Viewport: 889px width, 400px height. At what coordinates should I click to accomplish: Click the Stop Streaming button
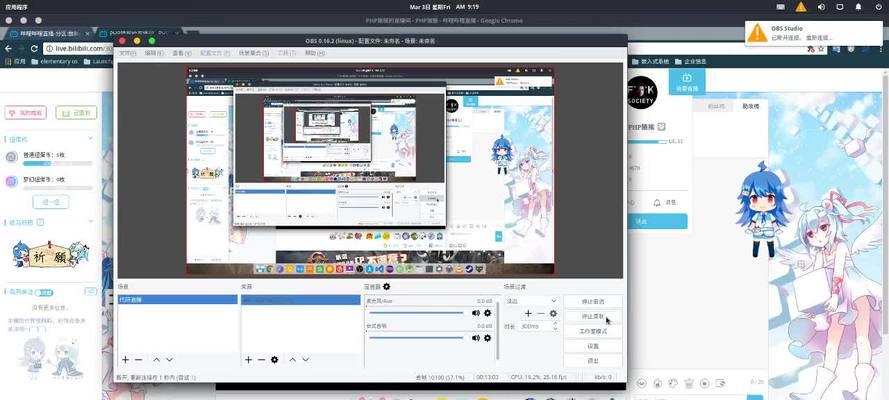coord(593,301)
